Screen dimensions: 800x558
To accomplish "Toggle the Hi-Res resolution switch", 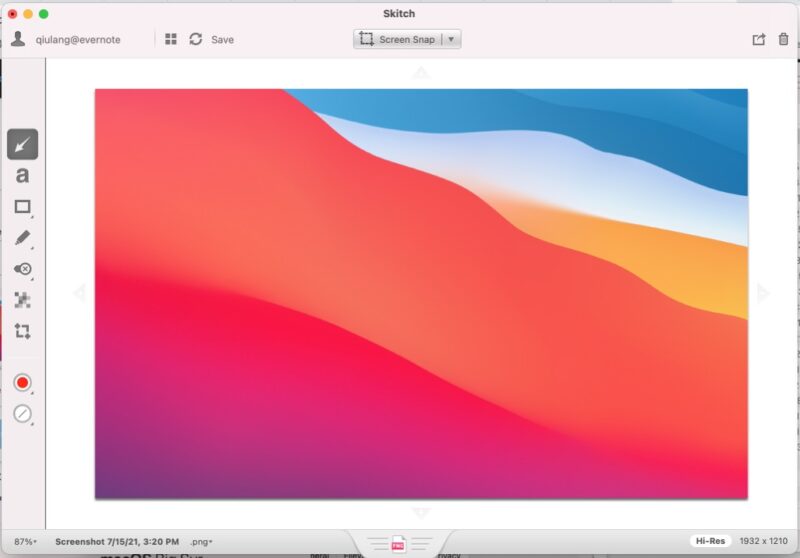I will 711,541.
